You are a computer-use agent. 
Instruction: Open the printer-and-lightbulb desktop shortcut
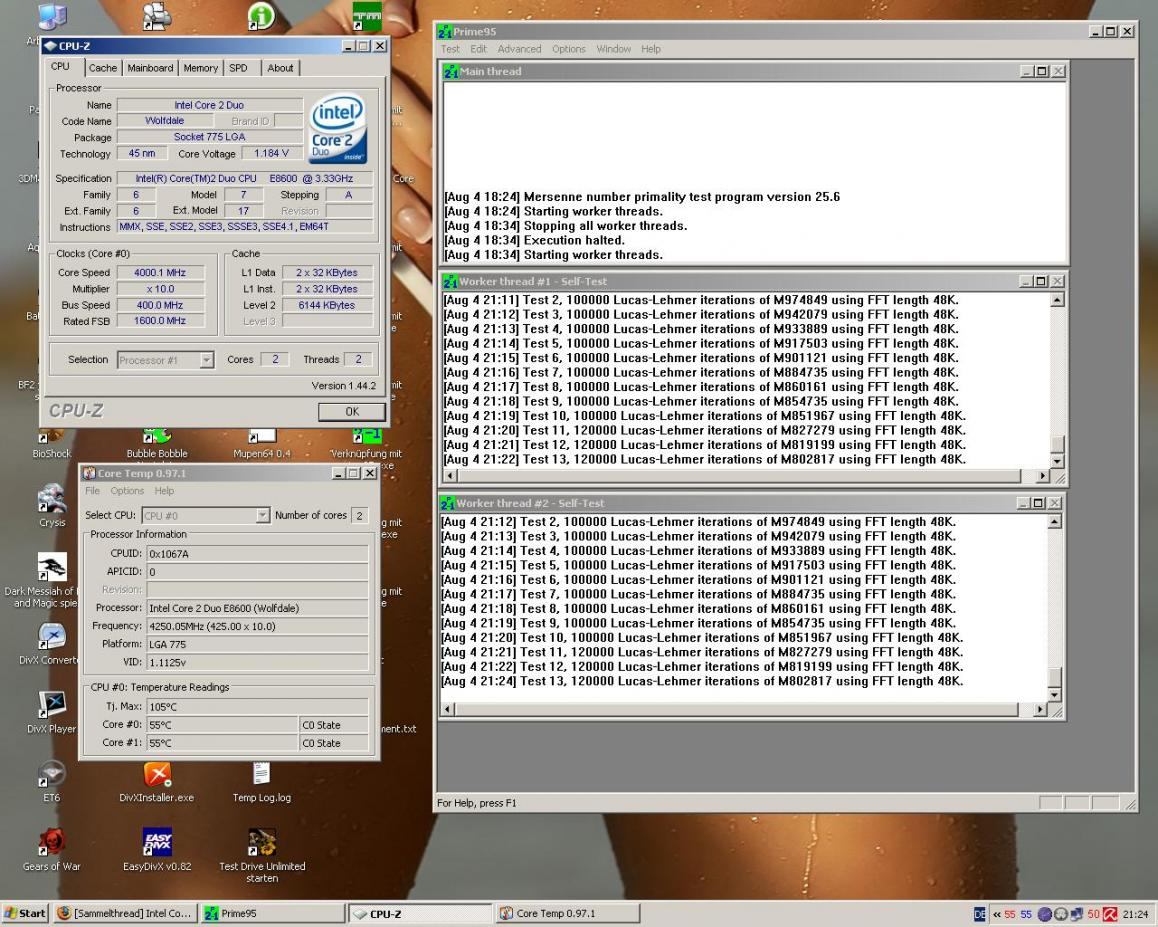(x=156, y=16)
